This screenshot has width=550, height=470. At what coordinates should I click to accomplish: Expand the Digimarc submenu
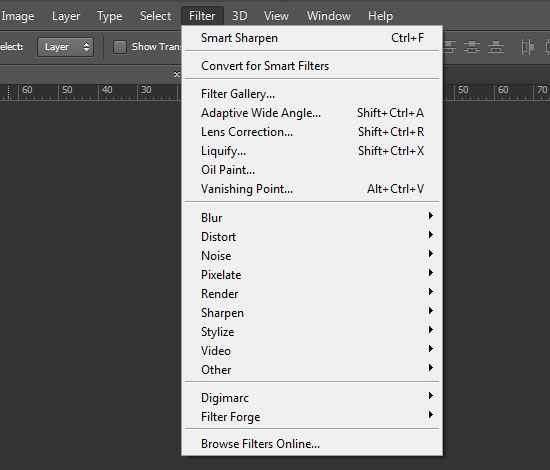[312, 398]
